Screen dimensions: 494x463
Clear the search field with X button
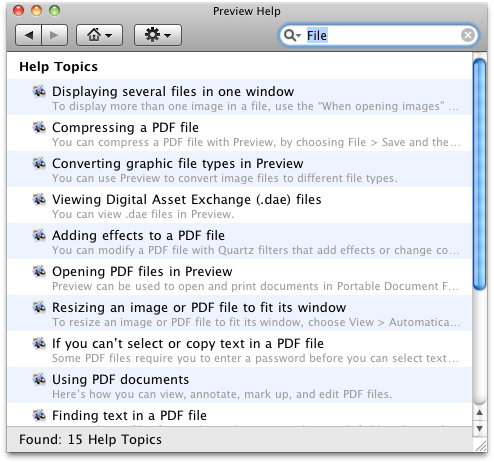tap(468, 35)
